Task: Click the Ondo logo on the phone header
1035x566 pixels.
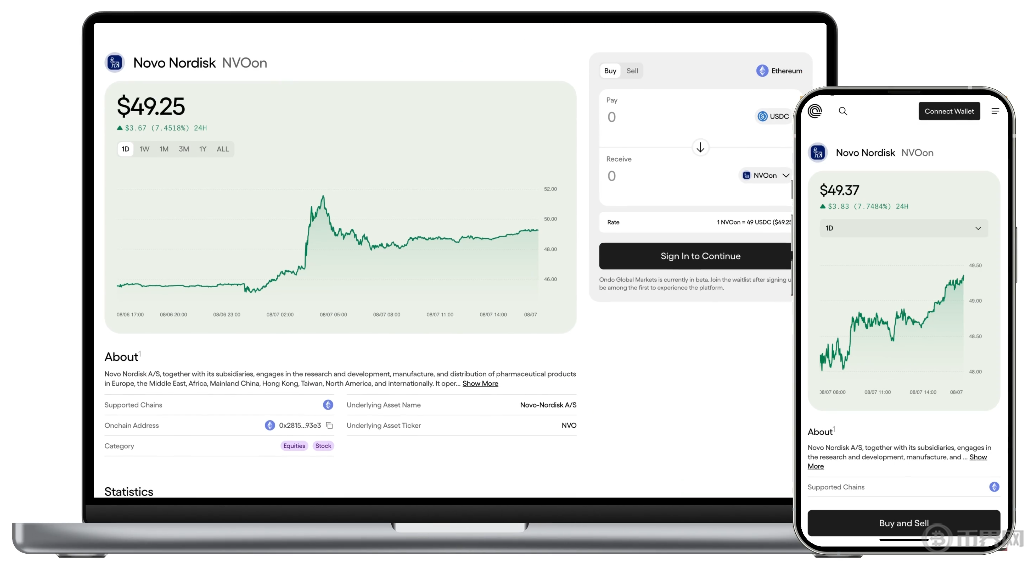Action: click(815, 111)
